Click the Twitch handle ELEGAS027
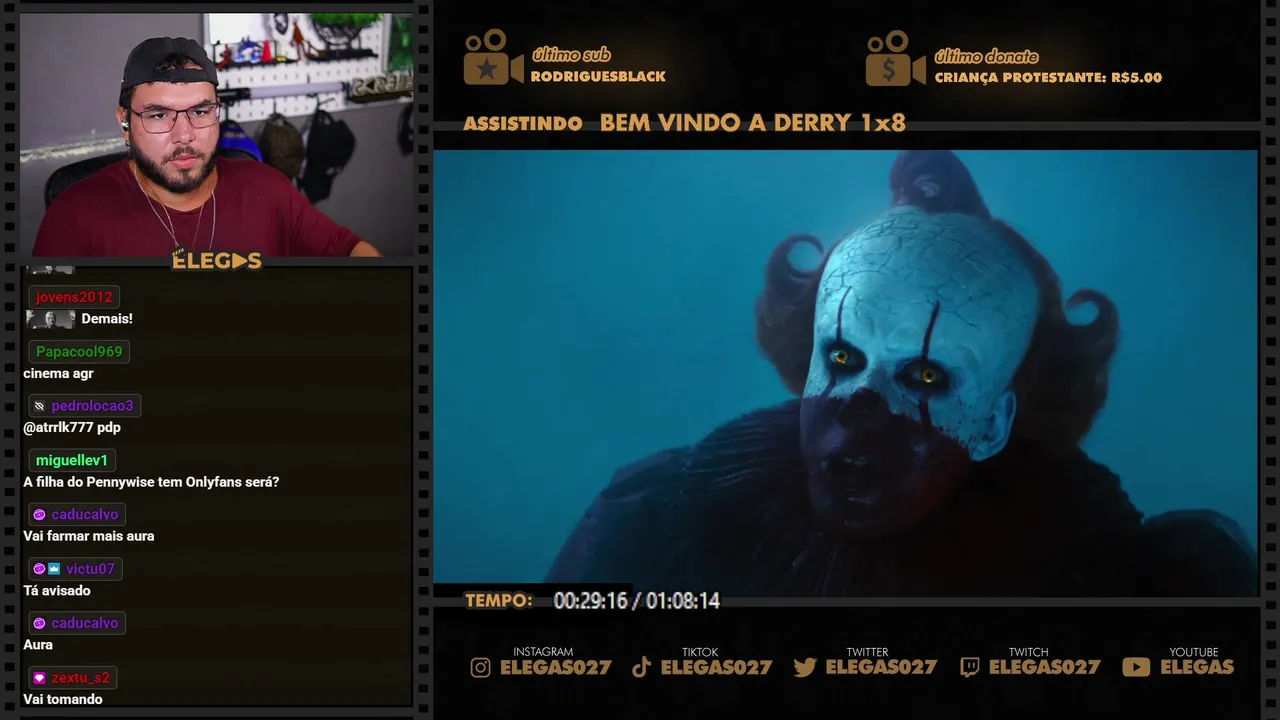Screen dimensions: 1280x720 1044,668
